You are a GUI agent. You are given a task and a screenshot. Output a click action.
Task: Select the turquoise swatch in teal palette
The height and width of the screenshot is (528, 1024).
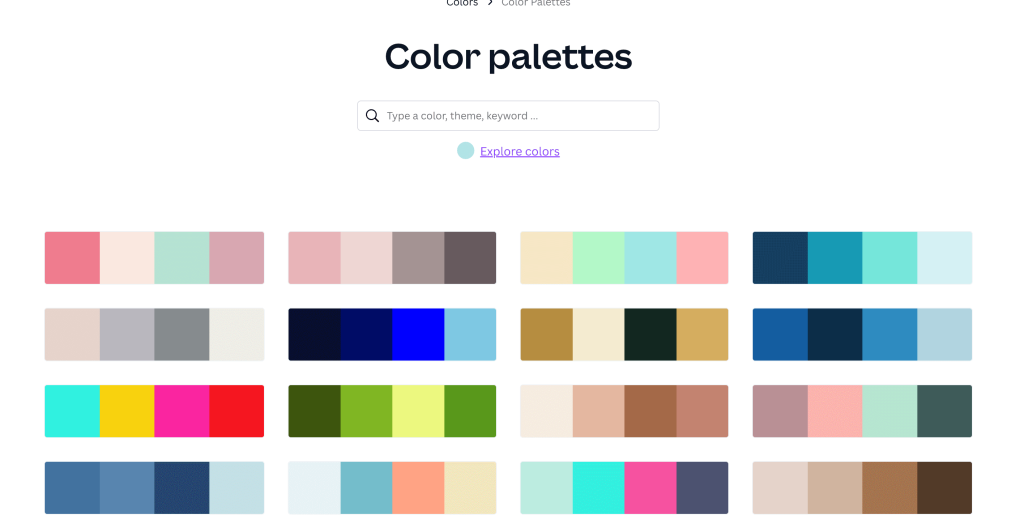(x=889, y=258)
